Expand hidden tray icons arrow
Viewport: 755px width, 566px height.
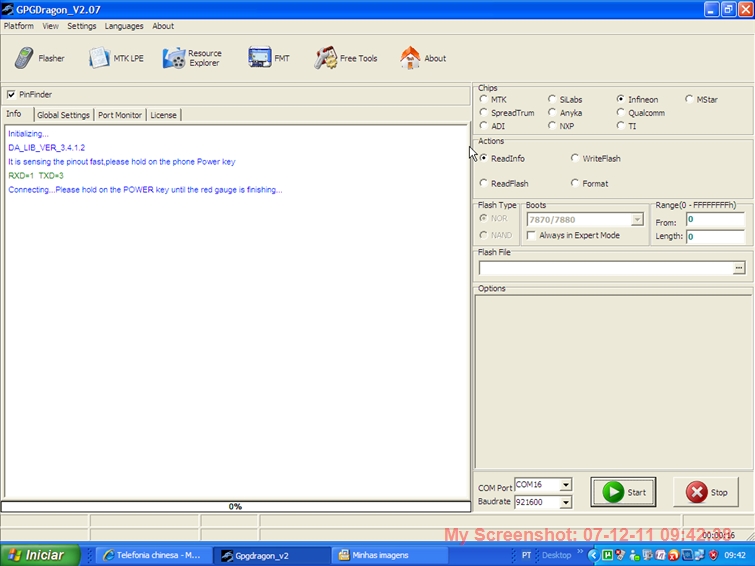pyautogui.click(x=593, y=555)
